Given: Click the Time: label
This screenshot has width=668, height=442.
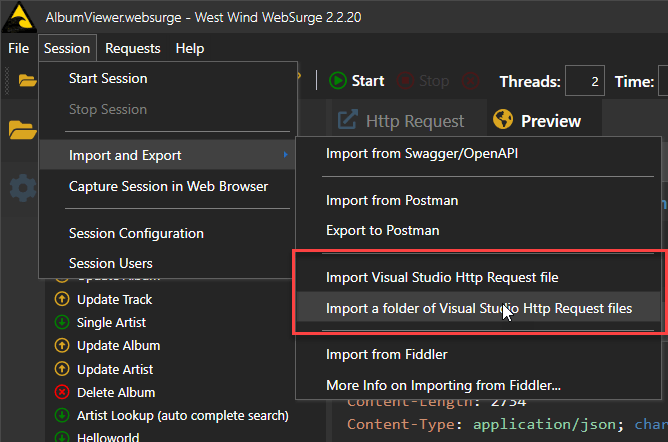Looking at the screenshot, I should click(634, 81).
